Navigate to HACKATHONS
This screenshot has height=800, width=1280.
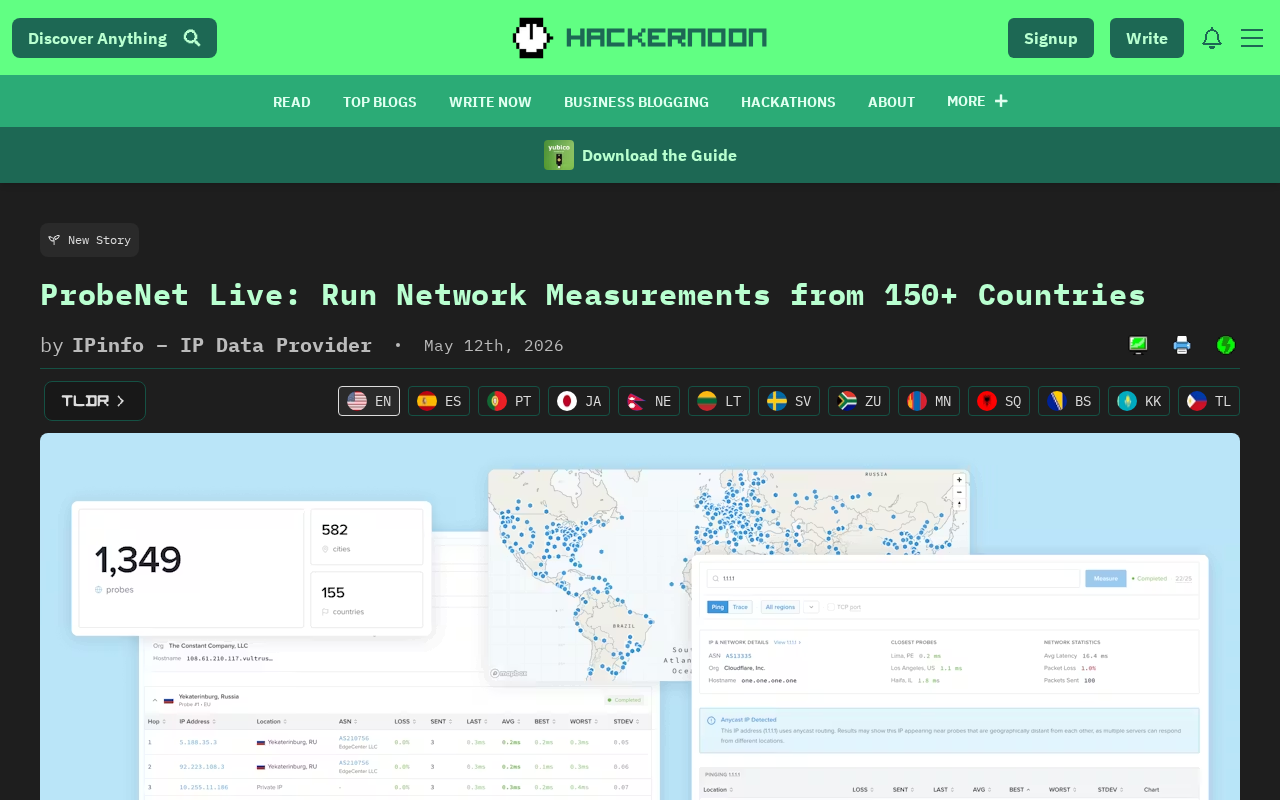pyautogui.click(x=788, y=102)
